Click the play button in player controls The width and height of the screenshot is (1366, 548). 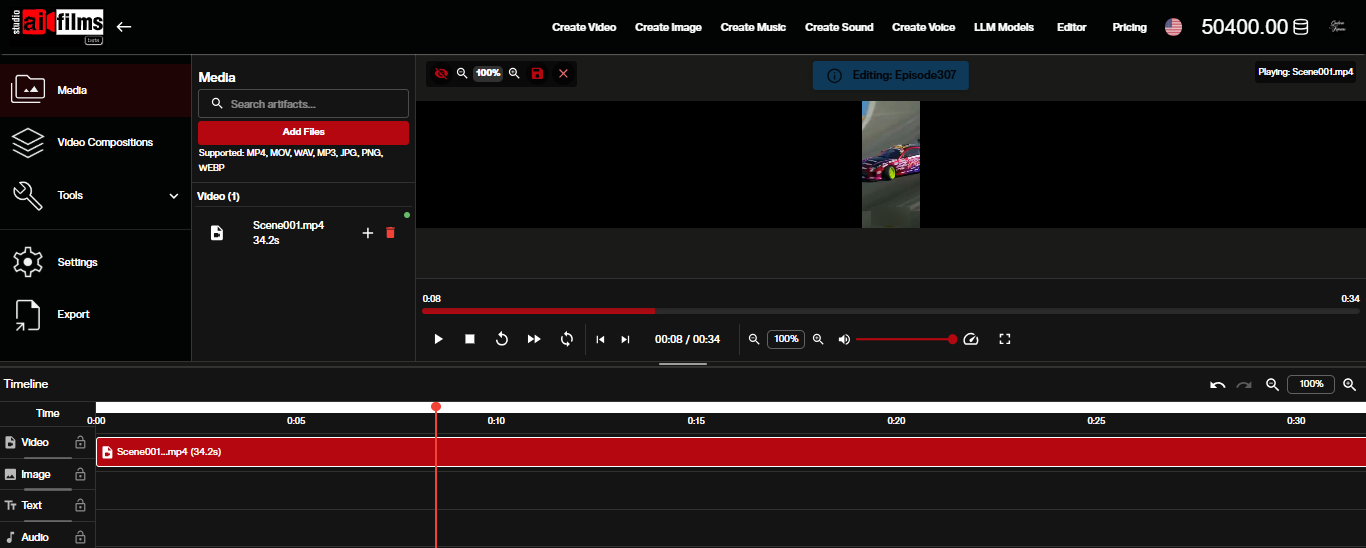[x=438, y=339]
